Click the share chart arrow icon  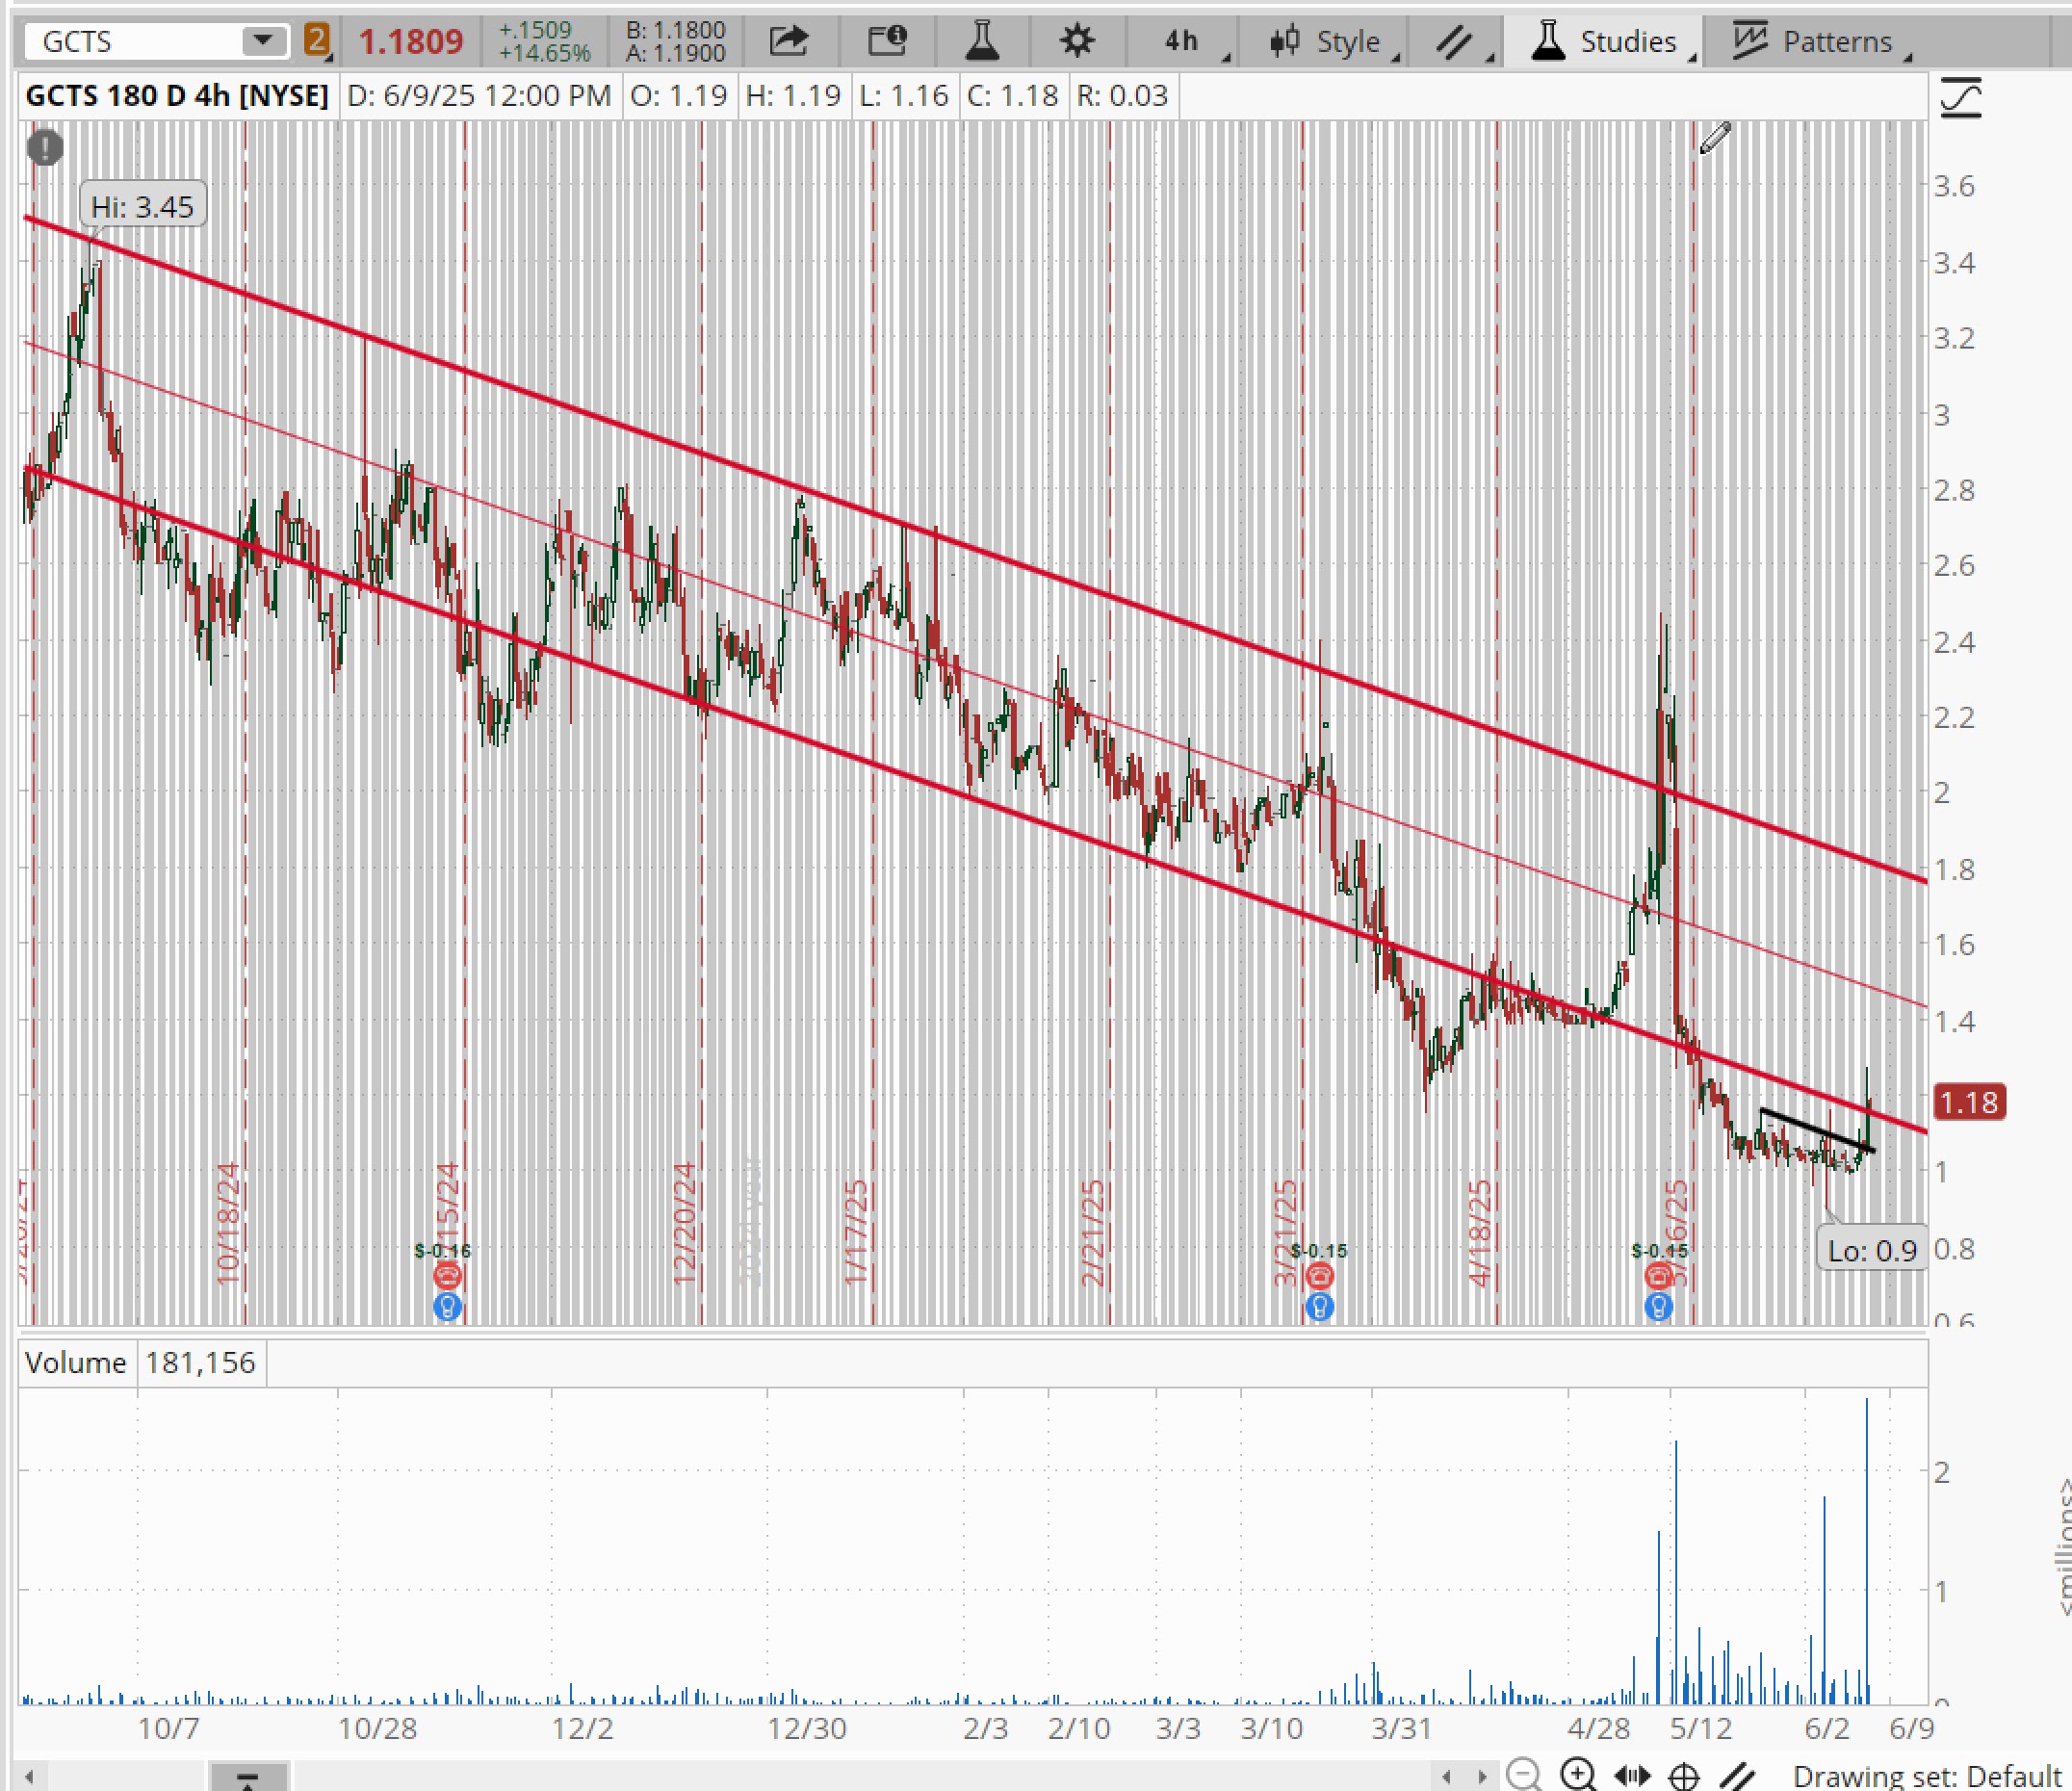(788, 41)
